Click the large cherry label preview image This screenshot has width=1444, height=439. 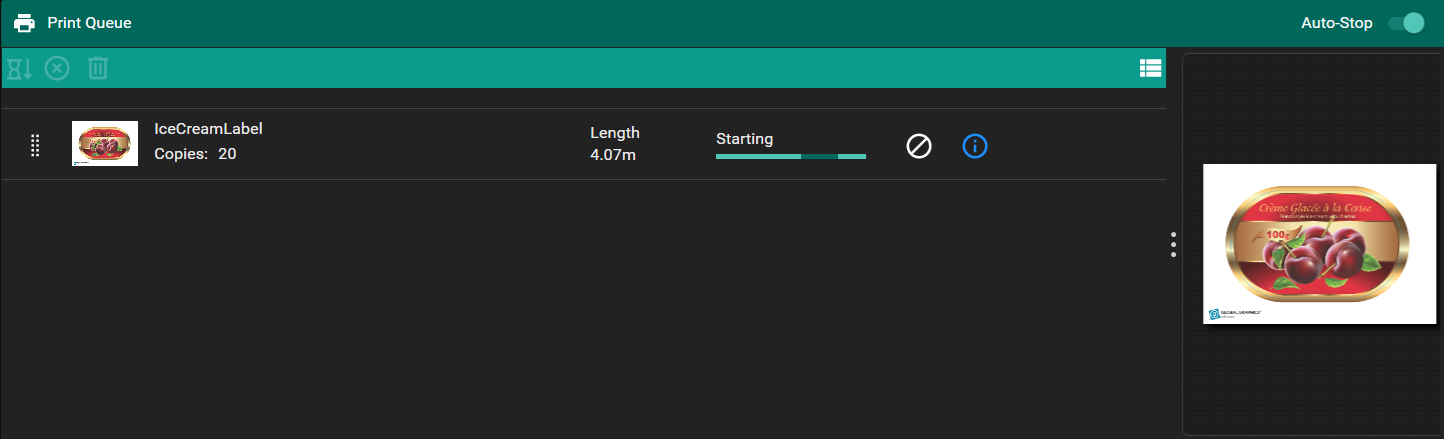click(x=1316, y=240)
